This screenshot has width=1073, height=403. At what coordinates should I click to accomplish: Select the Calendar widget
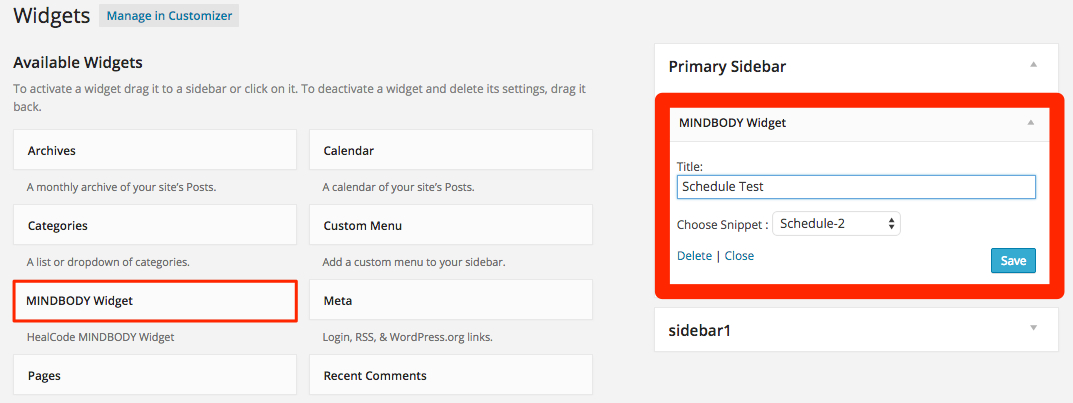click(451, 151)
